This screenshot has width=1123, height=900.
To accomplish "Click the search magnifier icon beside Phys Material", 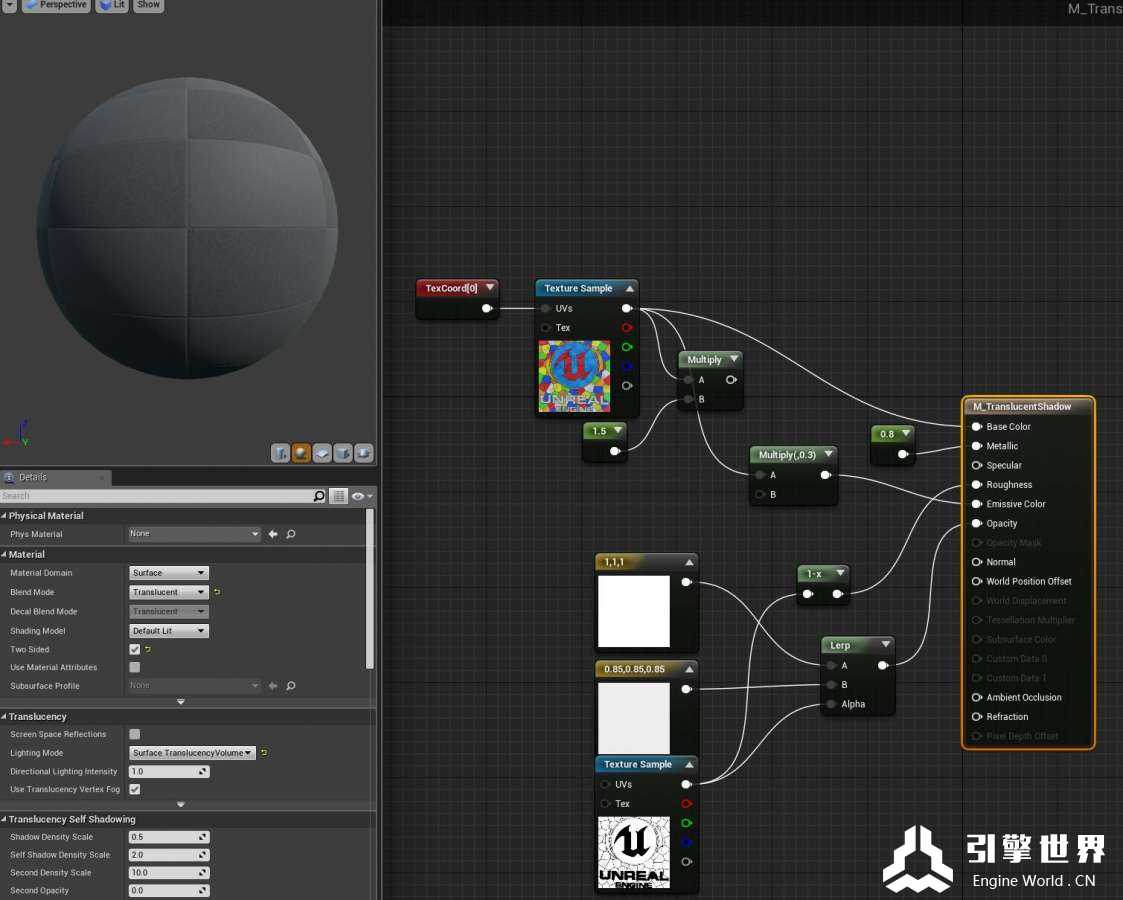I will tap(291, 534).
